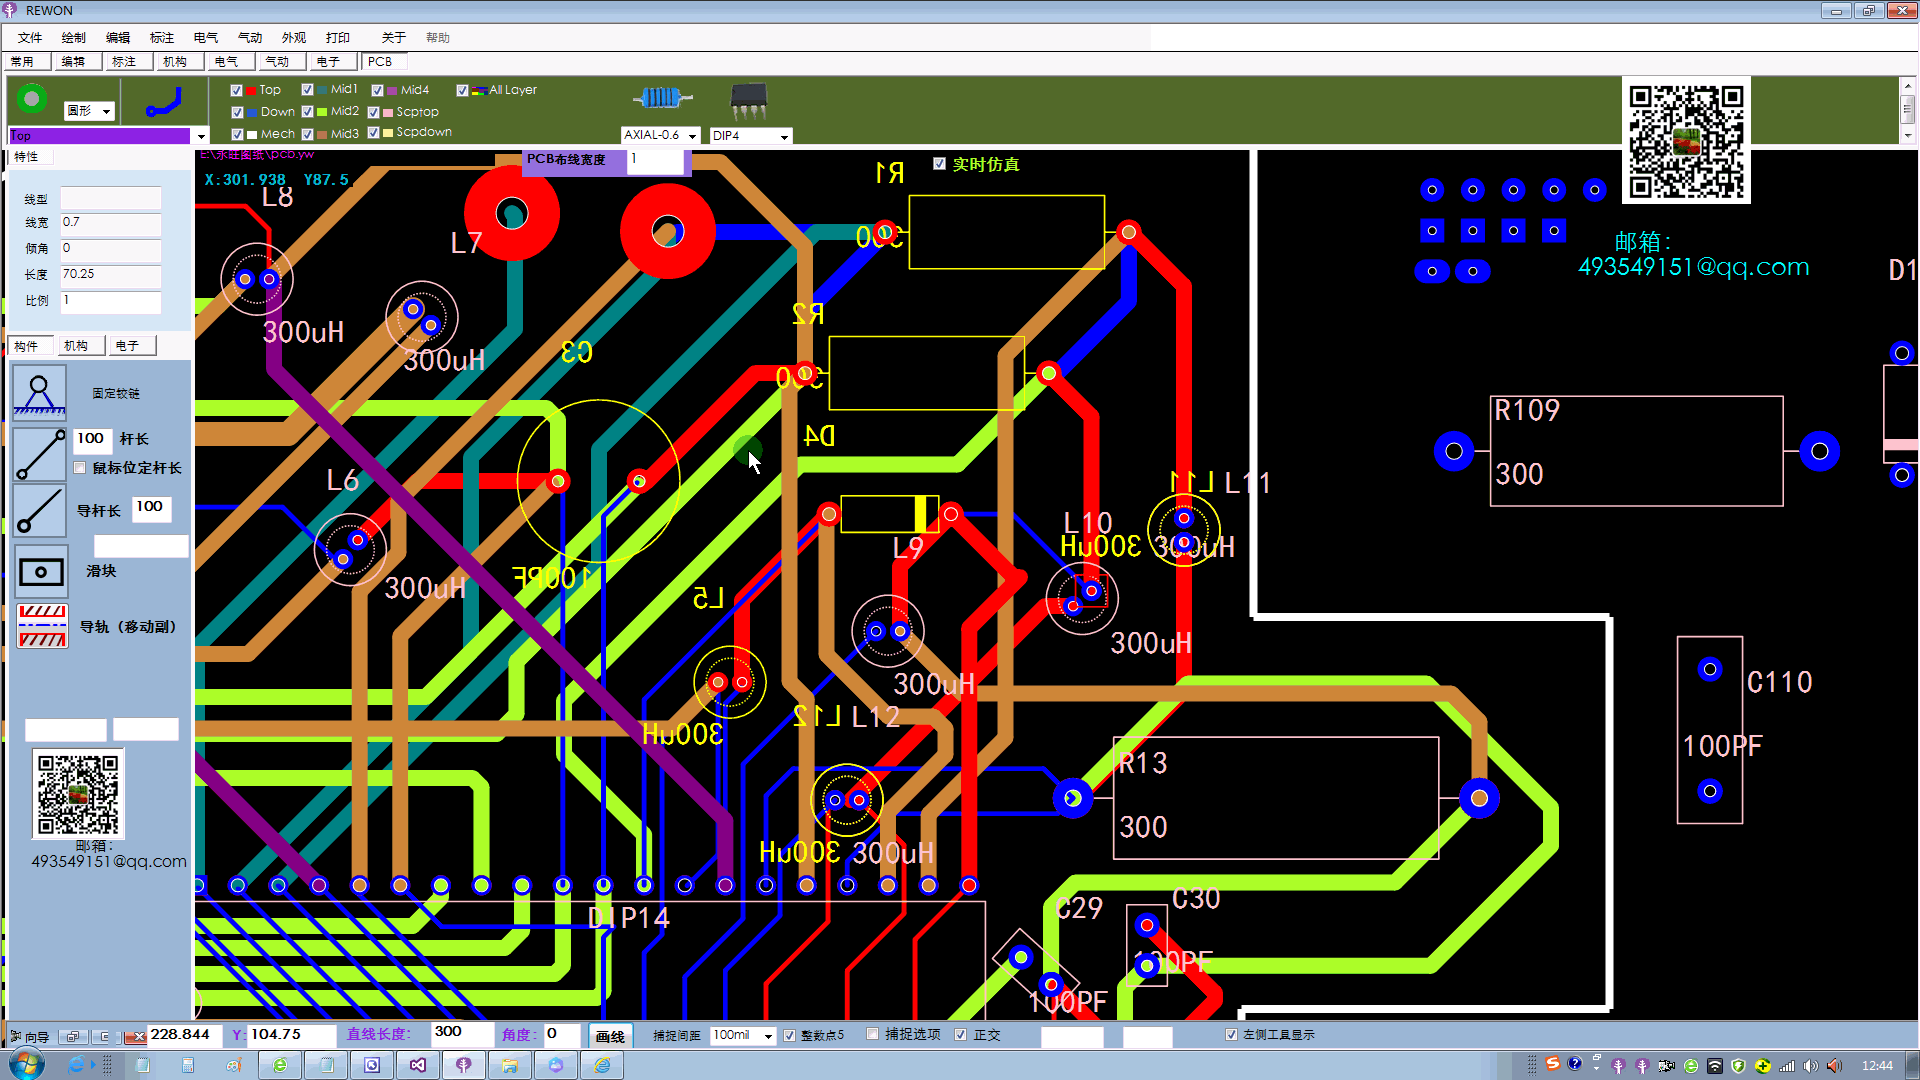The width and height of the screenshot is (1920, 1080).
Task: Click the 特性 properties tab button
Action: (31, 157)
